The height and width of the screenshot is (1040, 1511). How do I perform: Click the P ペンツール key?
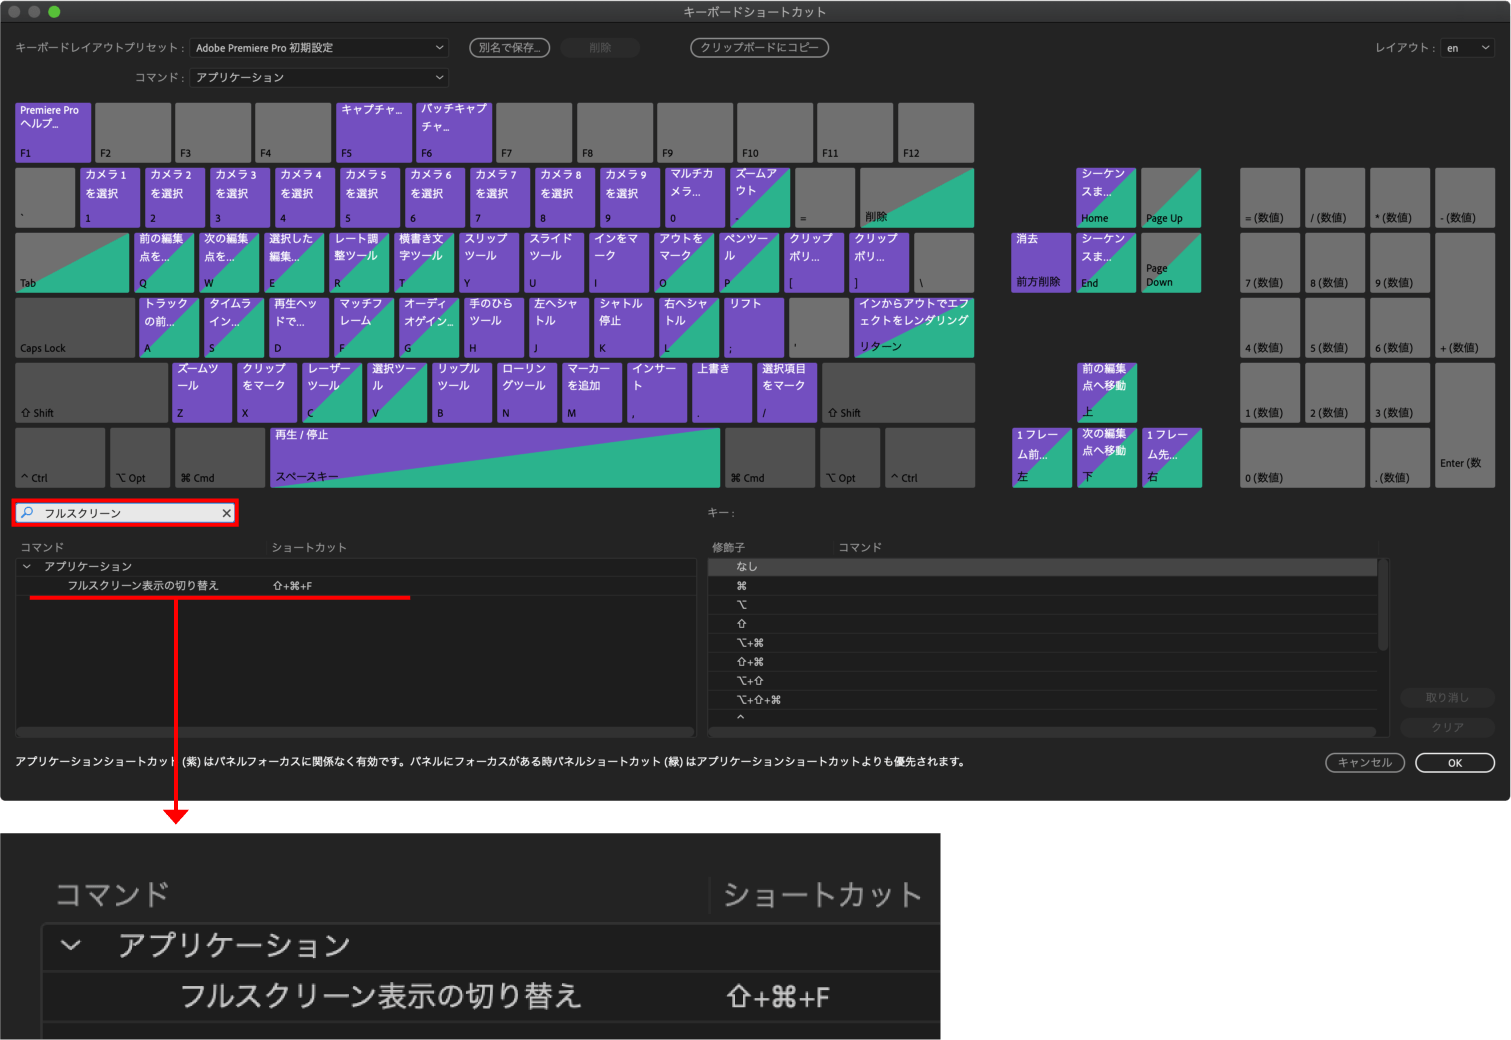749,262
